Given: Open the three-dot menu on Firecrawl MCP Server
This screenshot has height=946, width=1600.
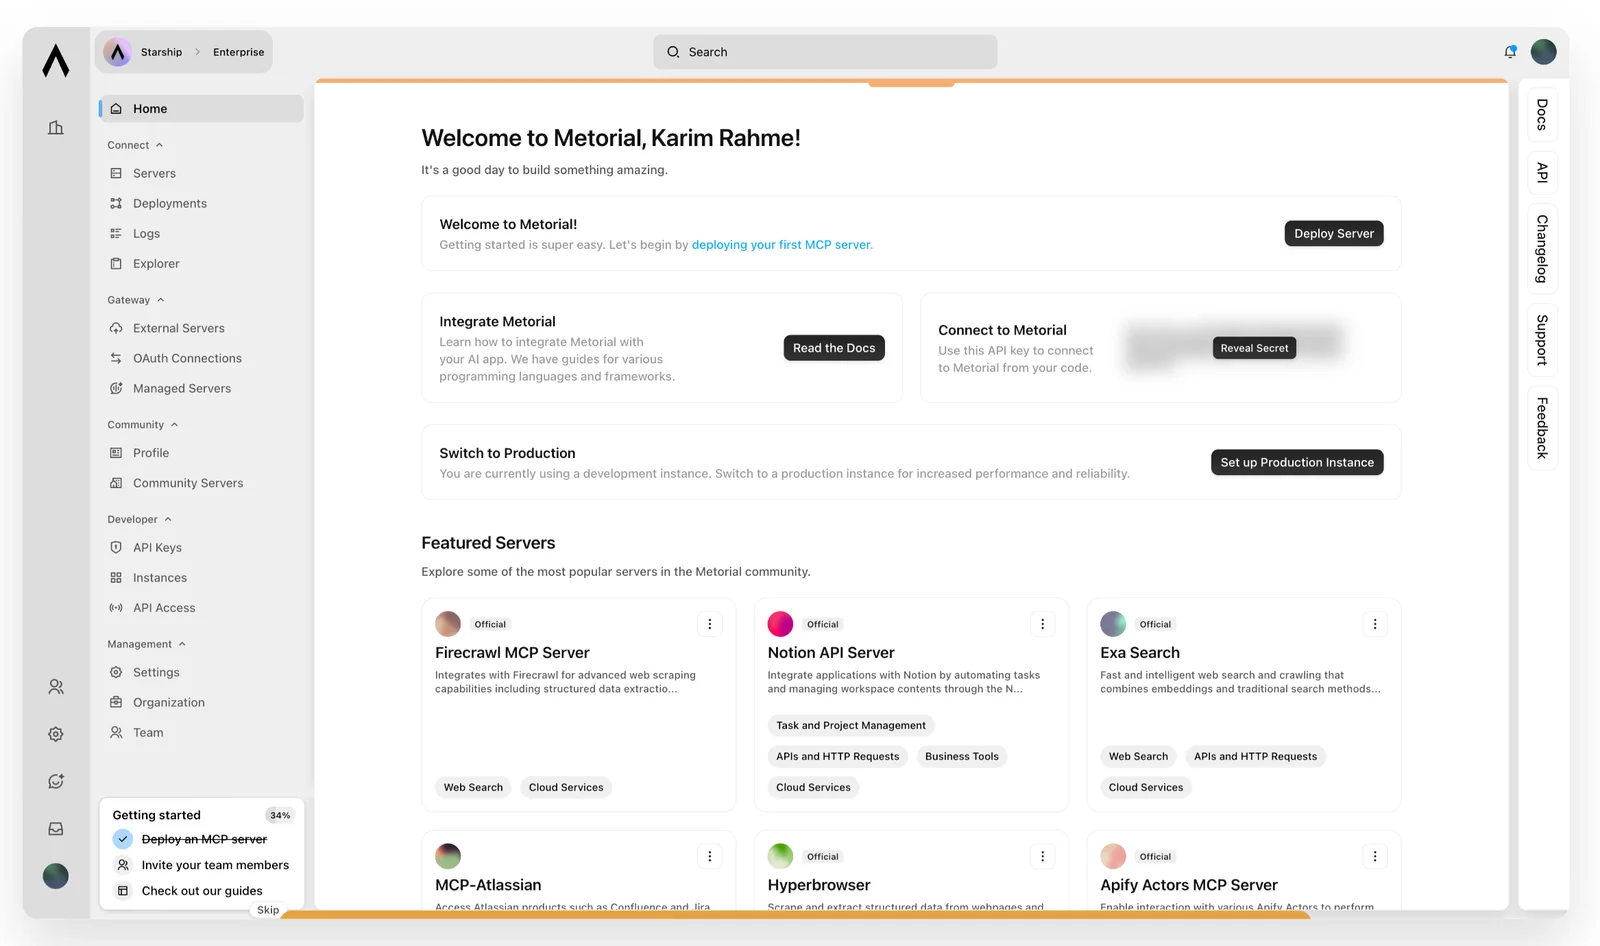Looking at the screenshot, I should click(710, 624).
